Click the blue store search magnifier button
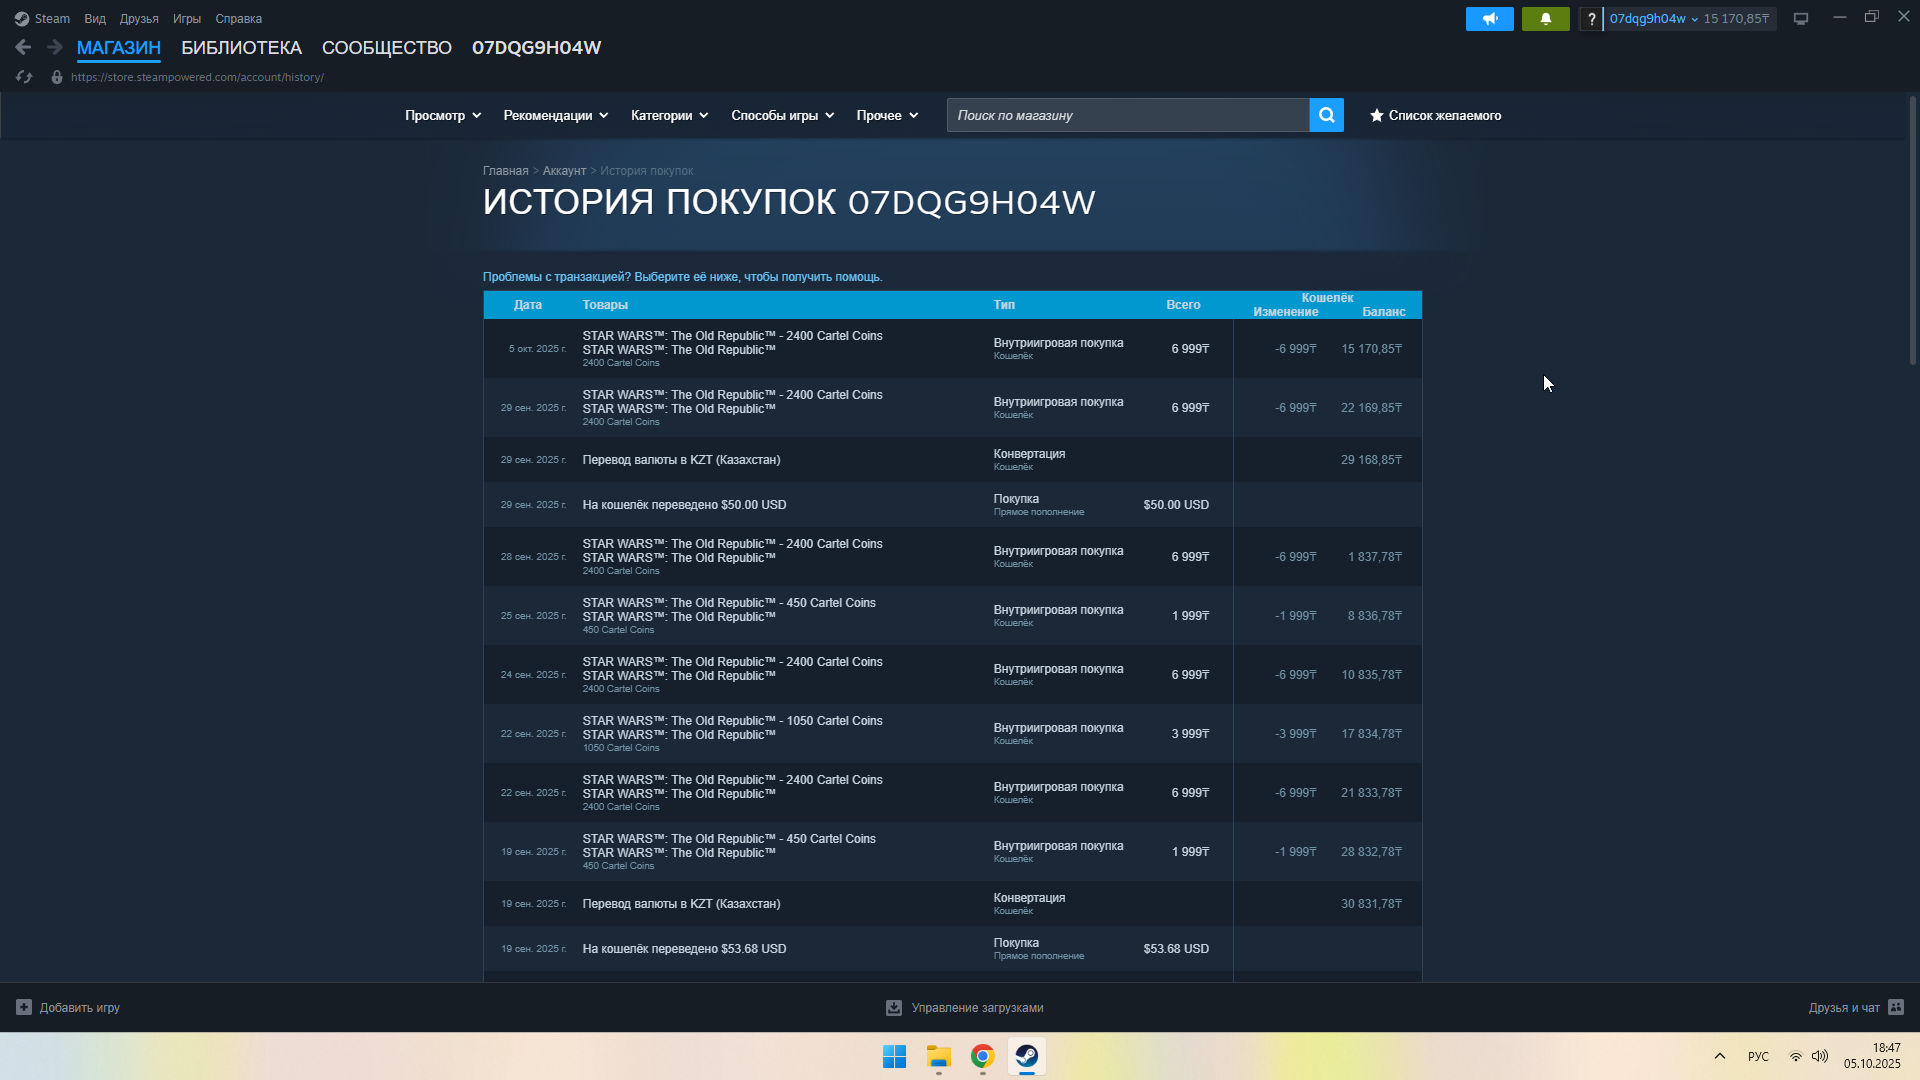Image resolution: width=1920 pixels, height=1080 pixels. coord(1326,116)
